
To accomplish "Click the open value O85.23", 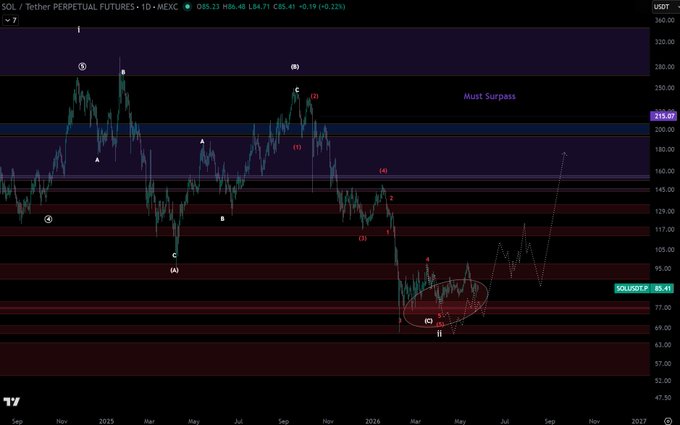I will 208,7.
